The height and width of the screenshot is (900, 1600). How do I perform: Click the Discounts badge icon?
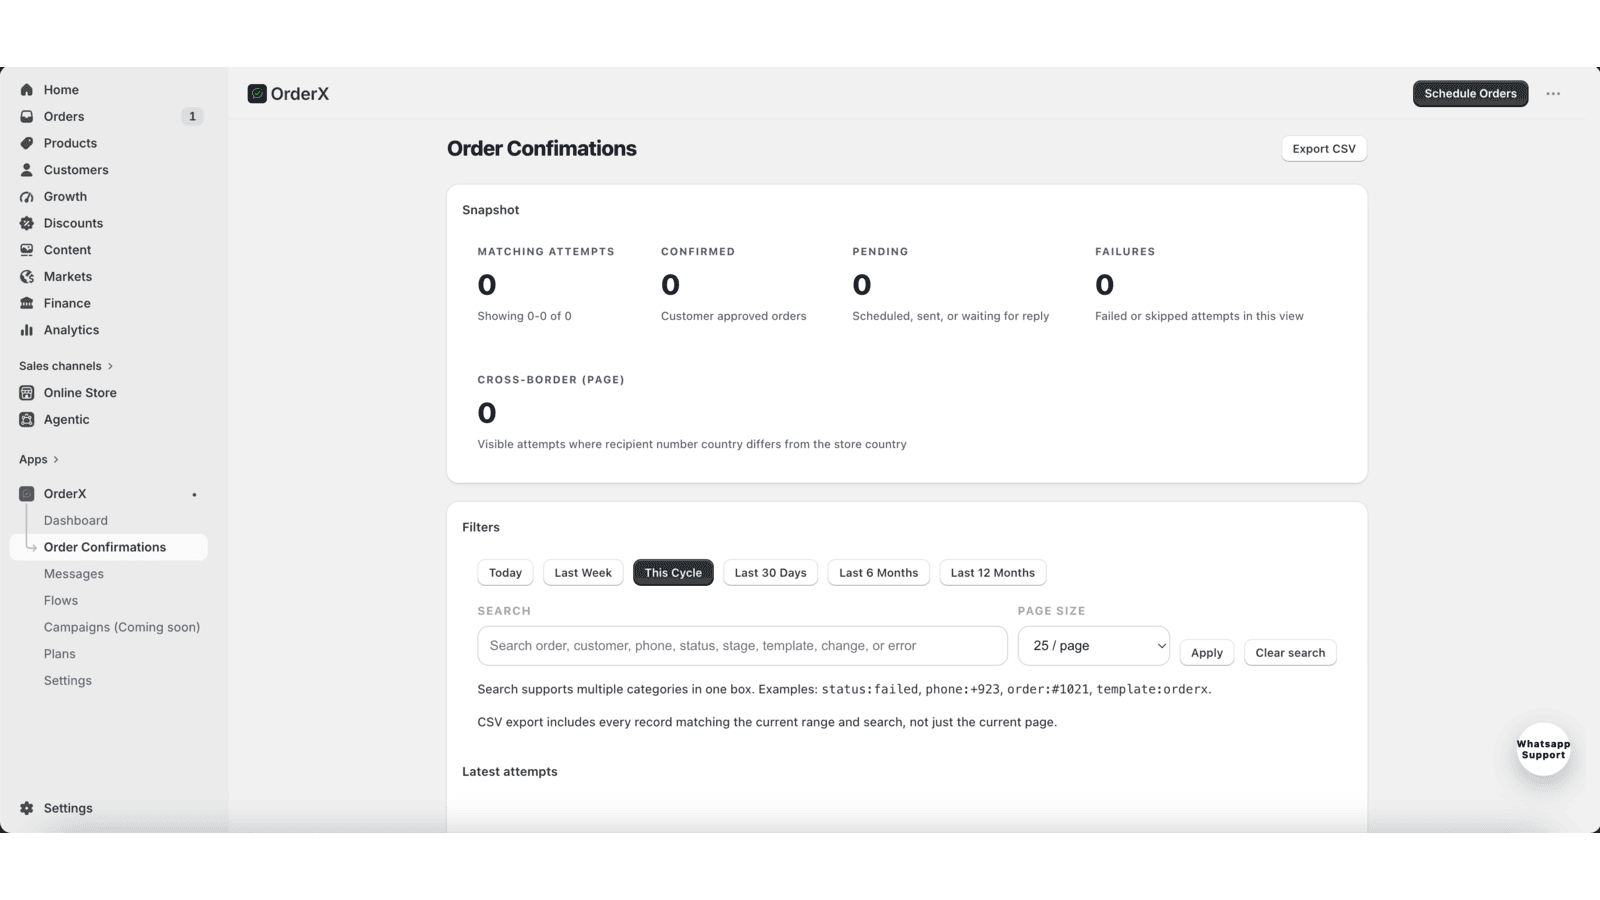tap(27, 223)
